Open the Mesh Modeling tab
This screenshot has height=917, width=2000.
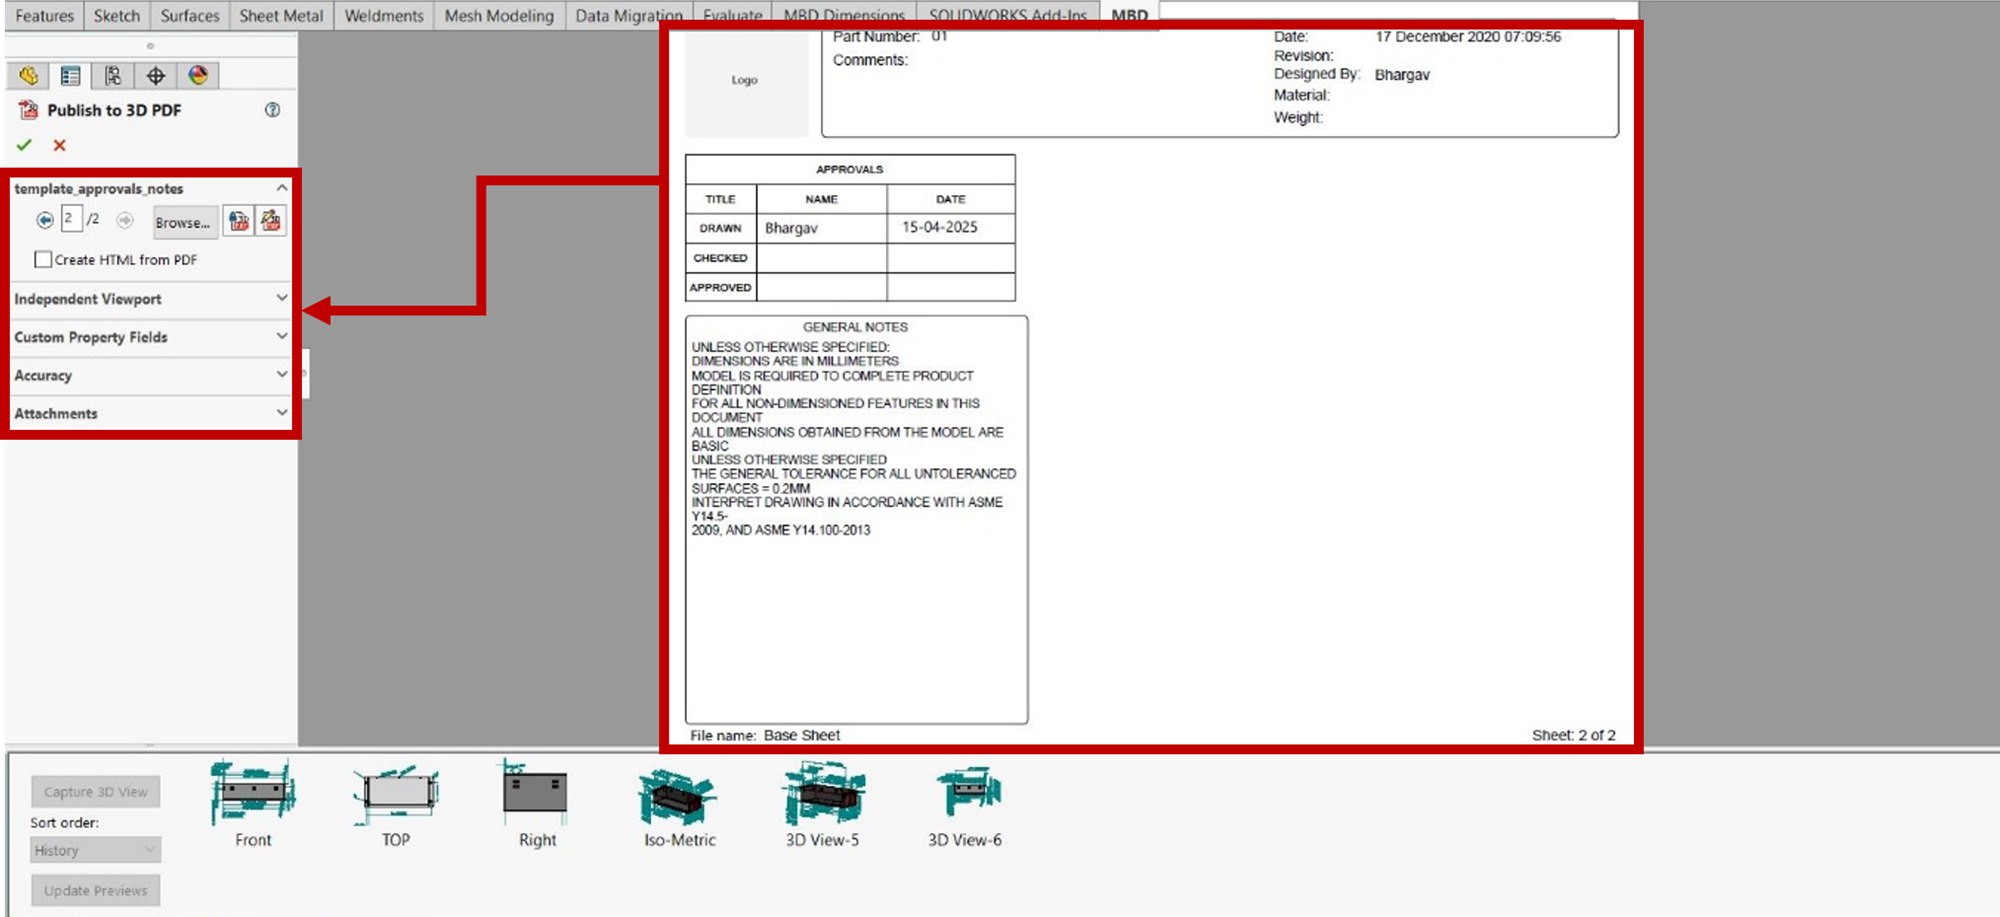point(498,16)
